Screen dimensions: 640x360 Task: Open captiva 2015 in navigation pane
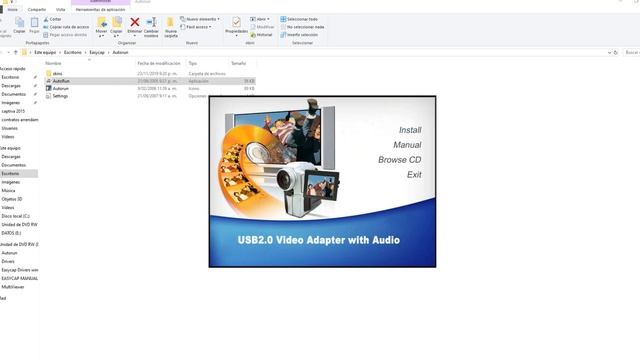click(x=13, y=111)
